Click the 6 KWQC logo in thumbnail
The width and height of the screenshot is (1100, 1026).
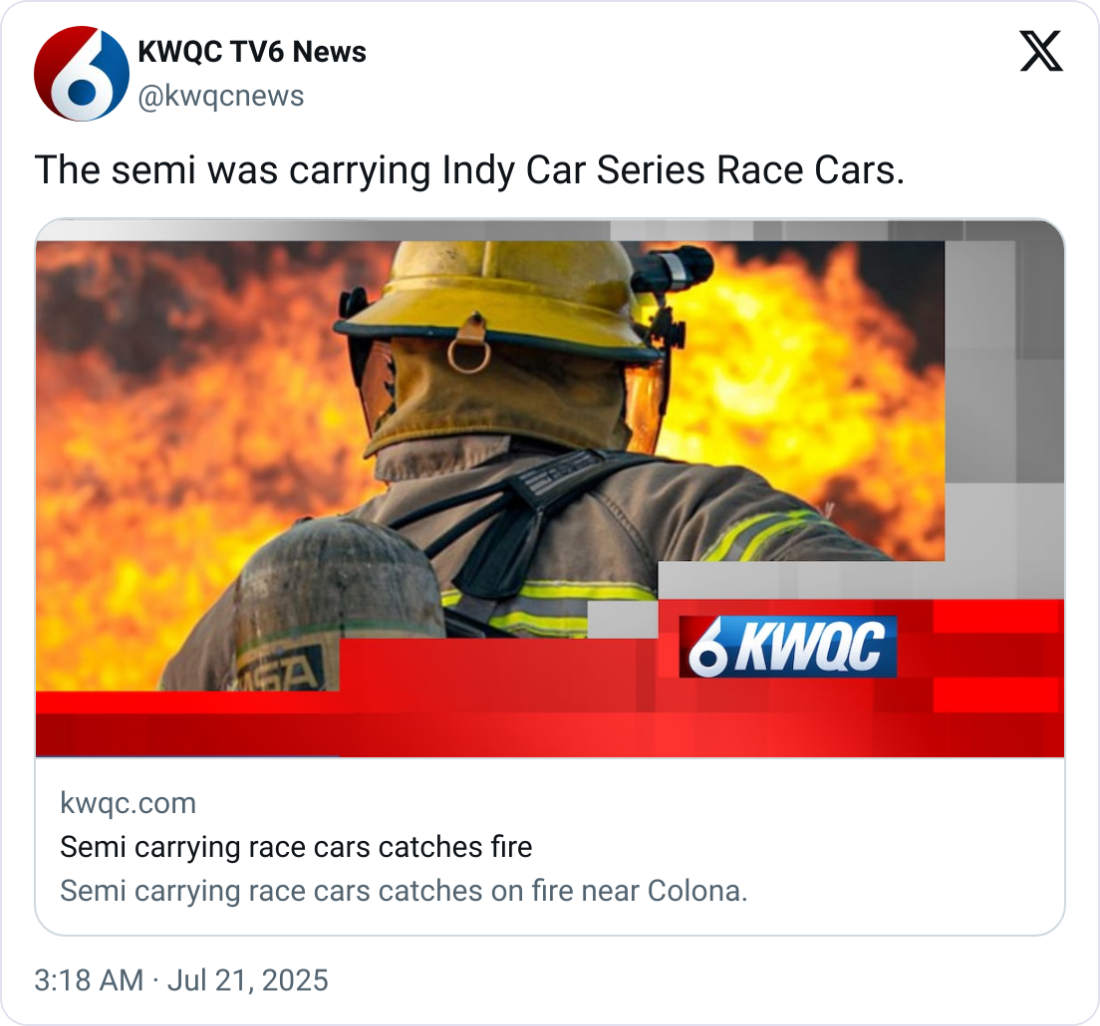(x=788, y=647)
